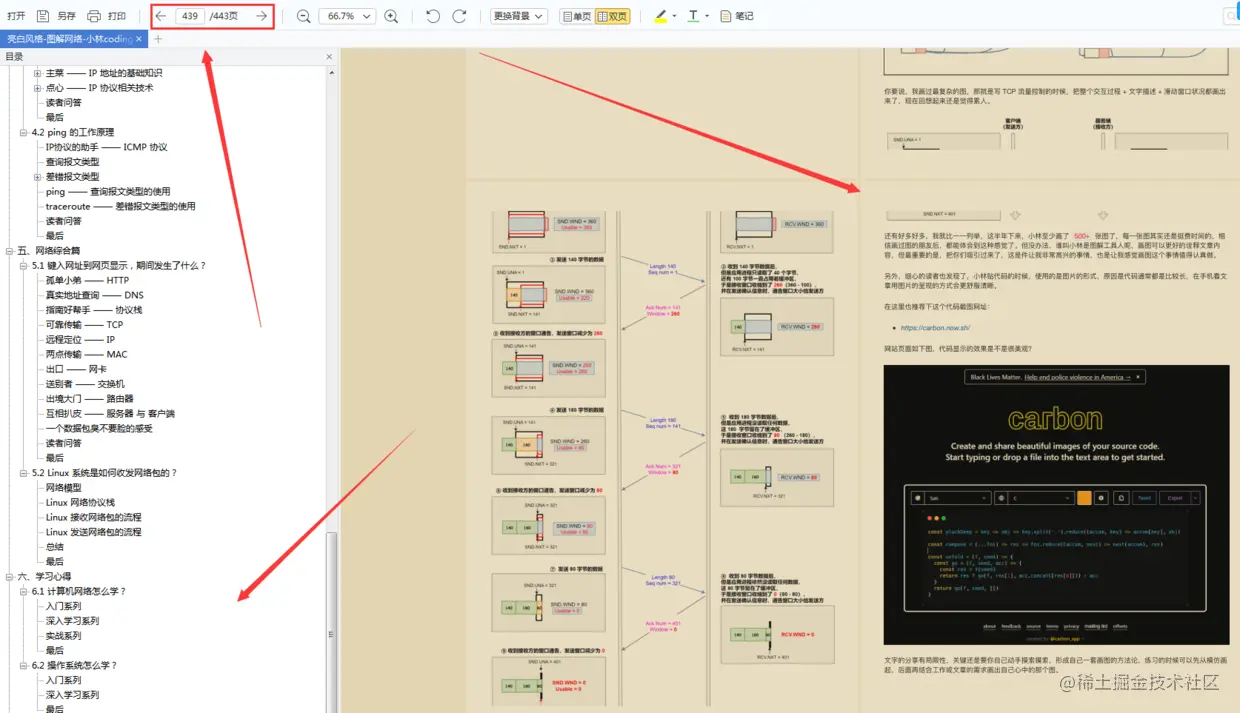Open the change background (更换背景) dropdown
The image size is (1240, 713).
[x=518, y=16]
